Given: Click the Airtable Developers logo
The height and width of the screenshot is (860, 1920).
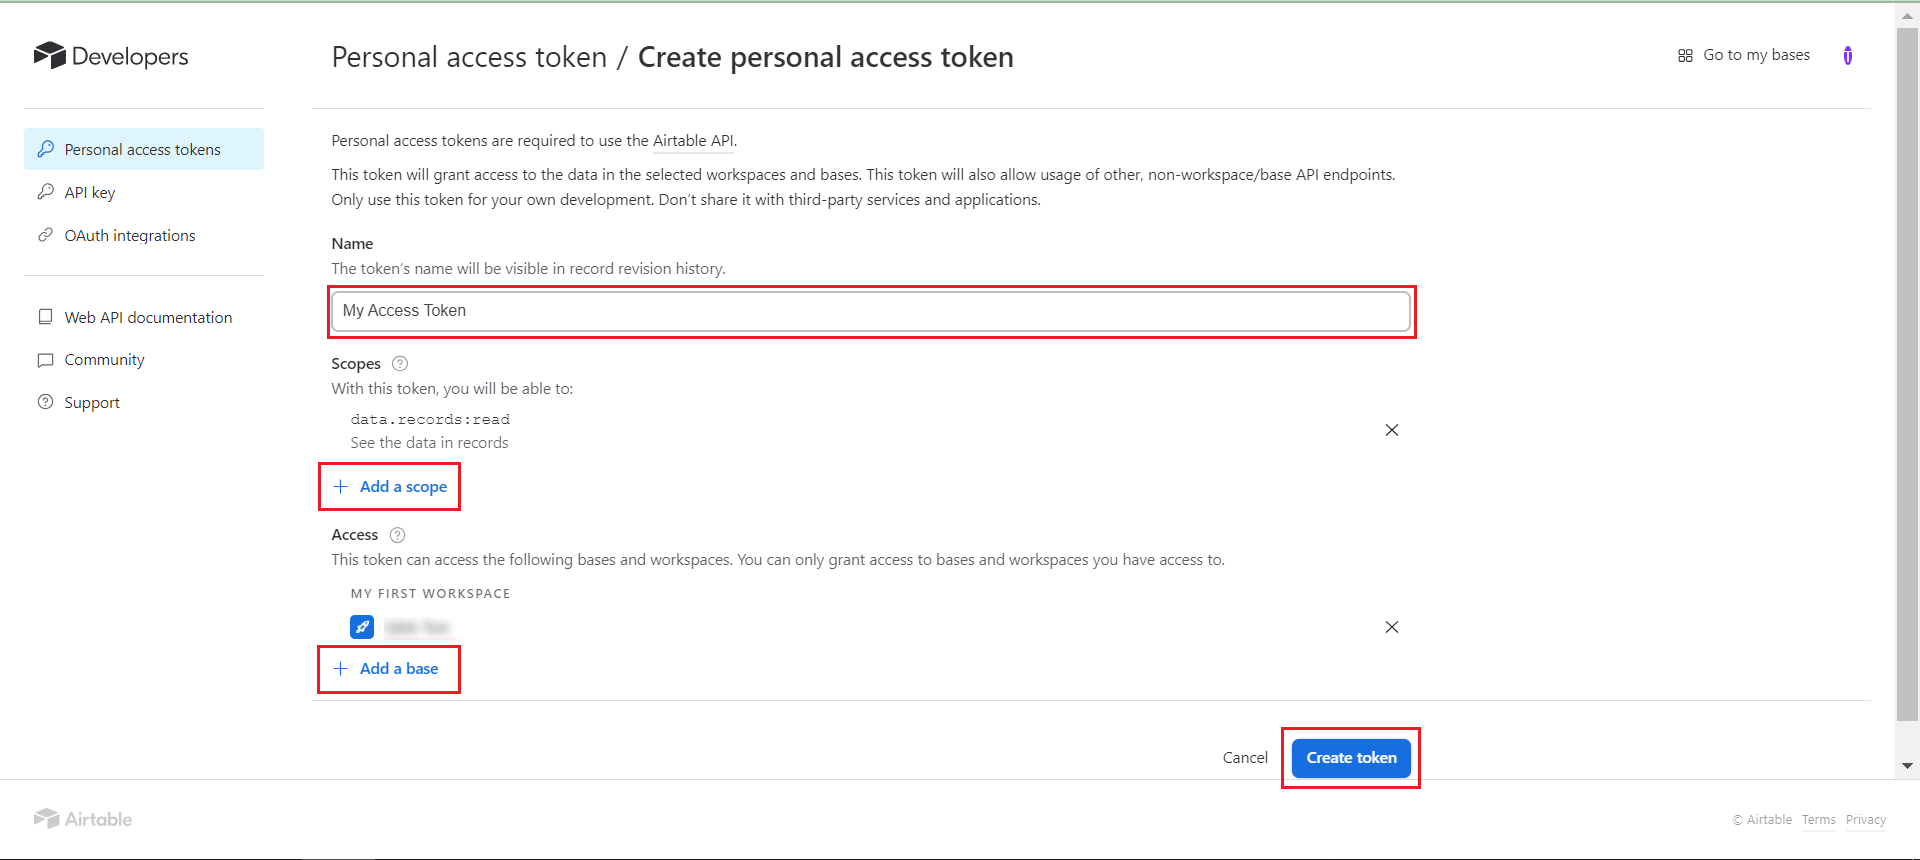Looking at the screenshot, I should point(110,56).
